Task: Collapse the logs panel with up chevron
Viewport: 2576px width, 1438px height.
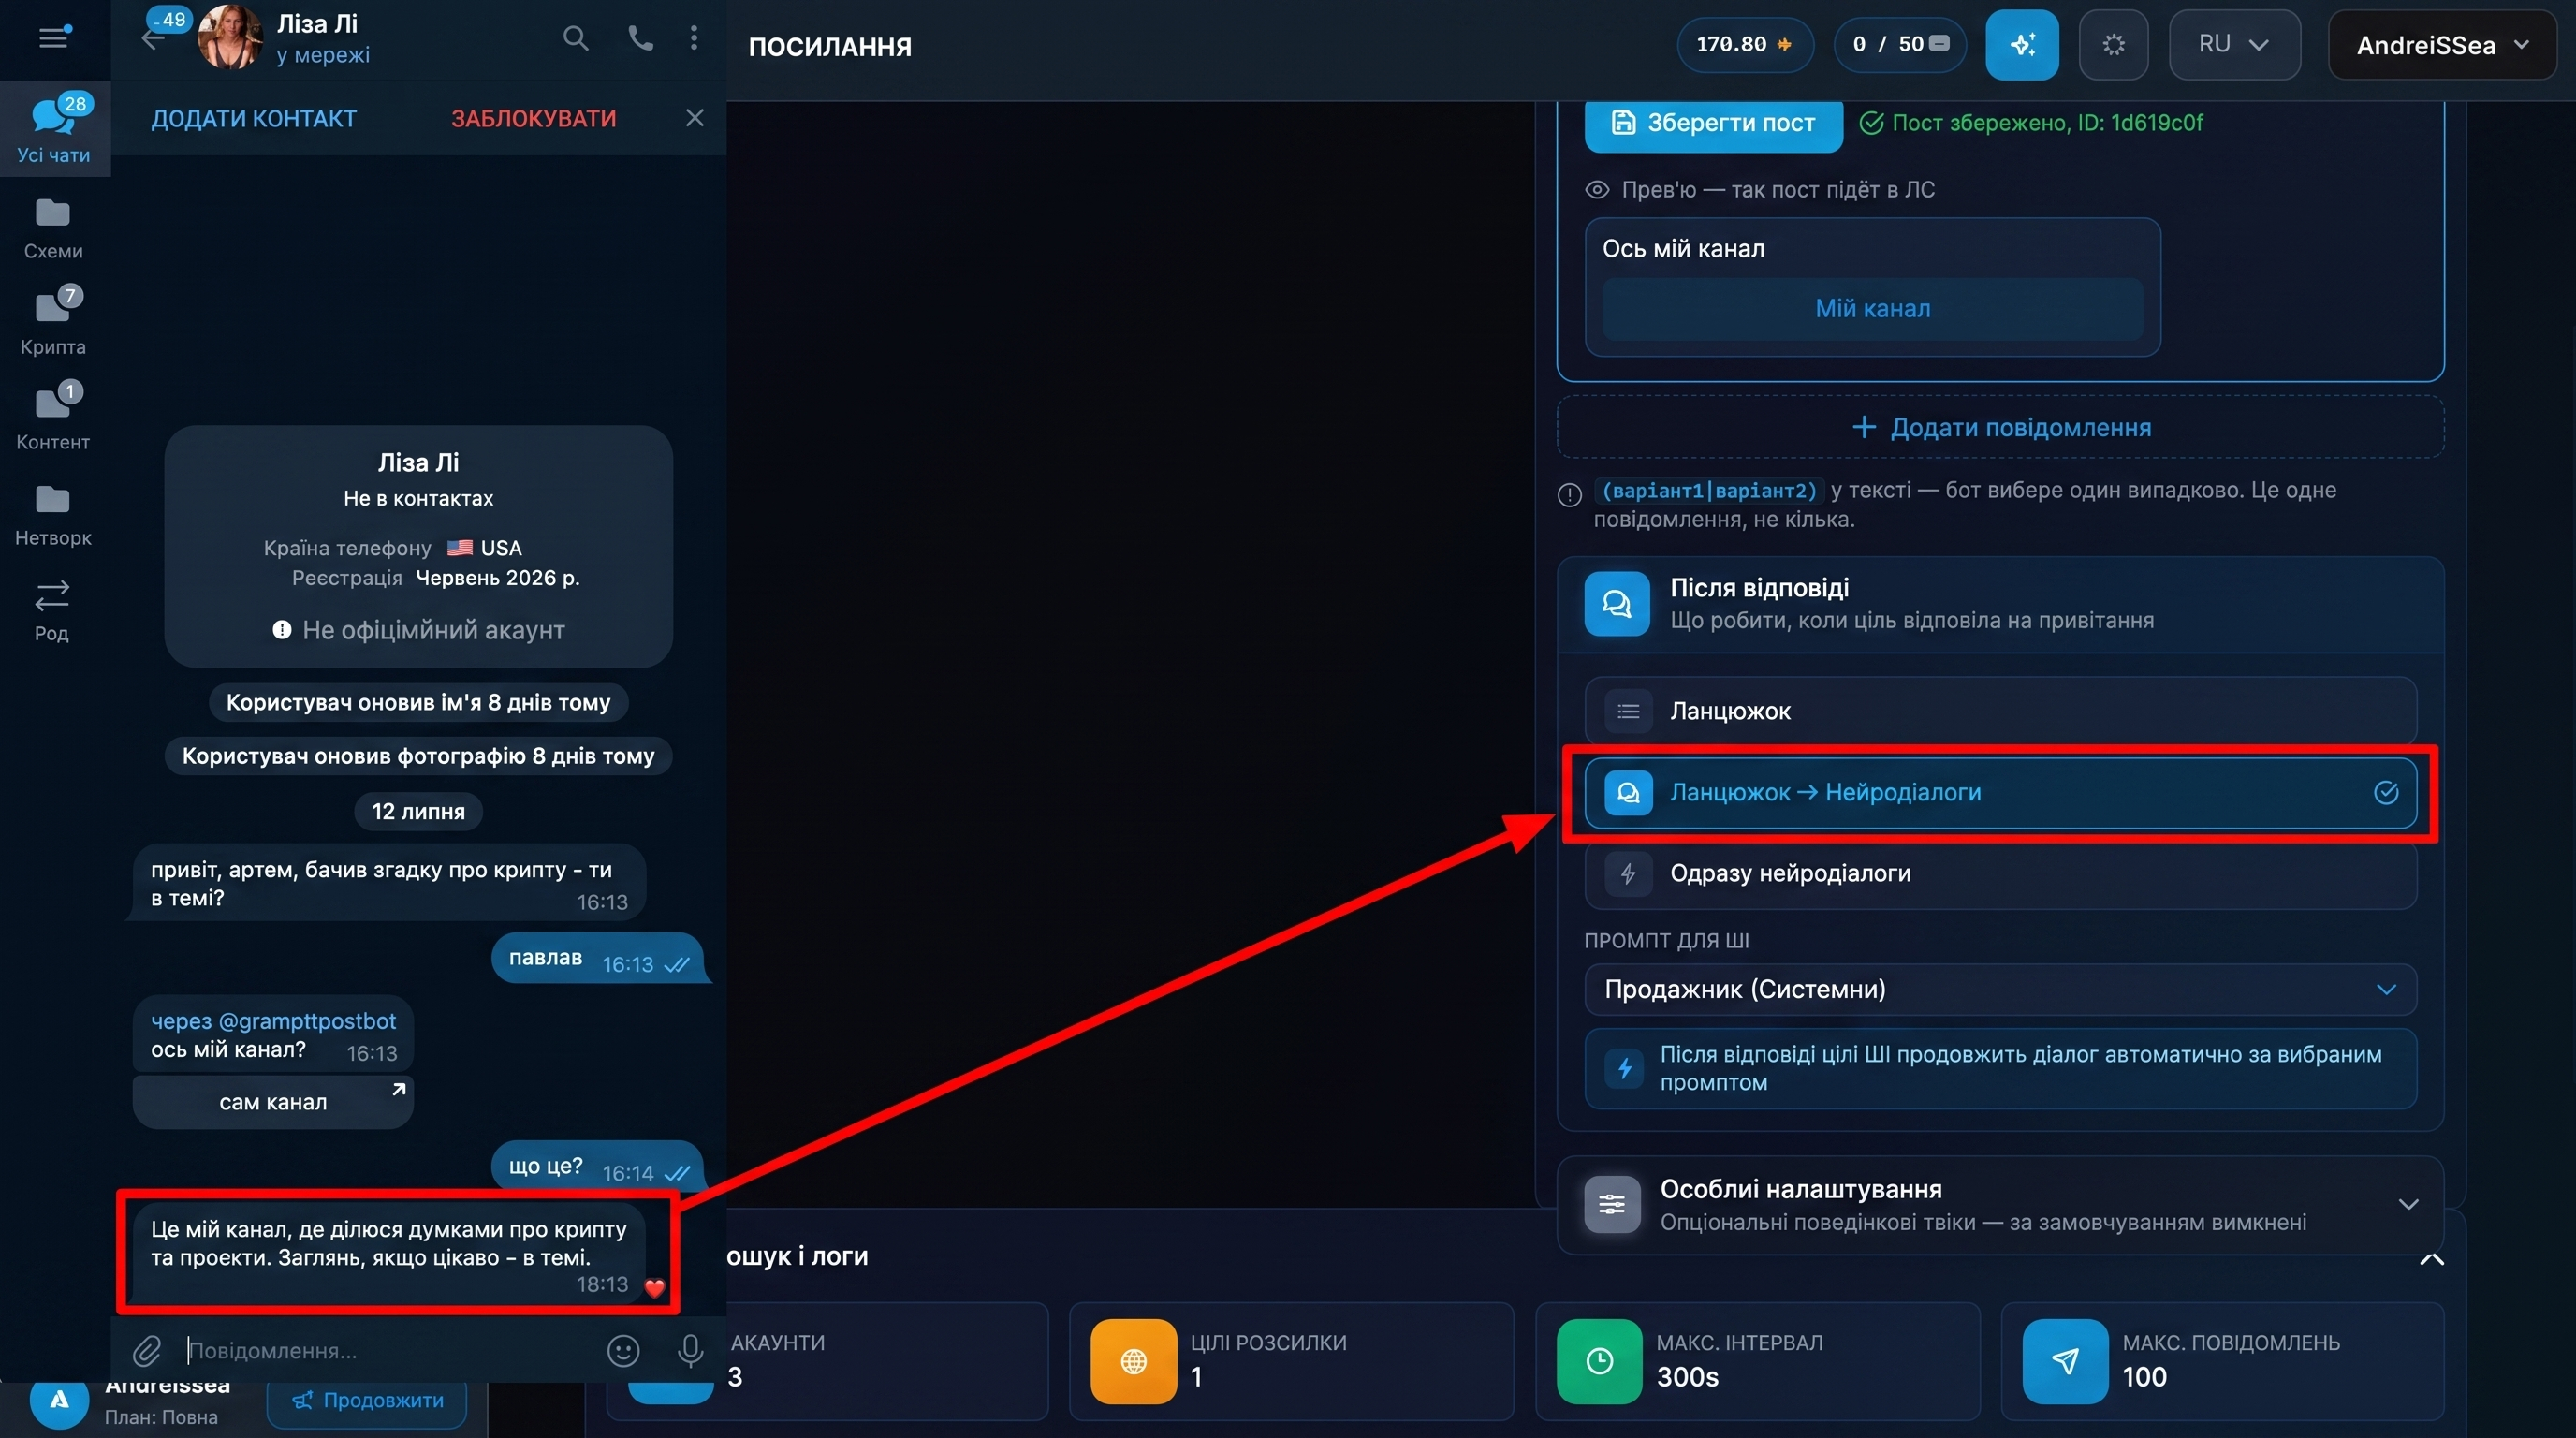Action: click(x=2431, y=1258)
